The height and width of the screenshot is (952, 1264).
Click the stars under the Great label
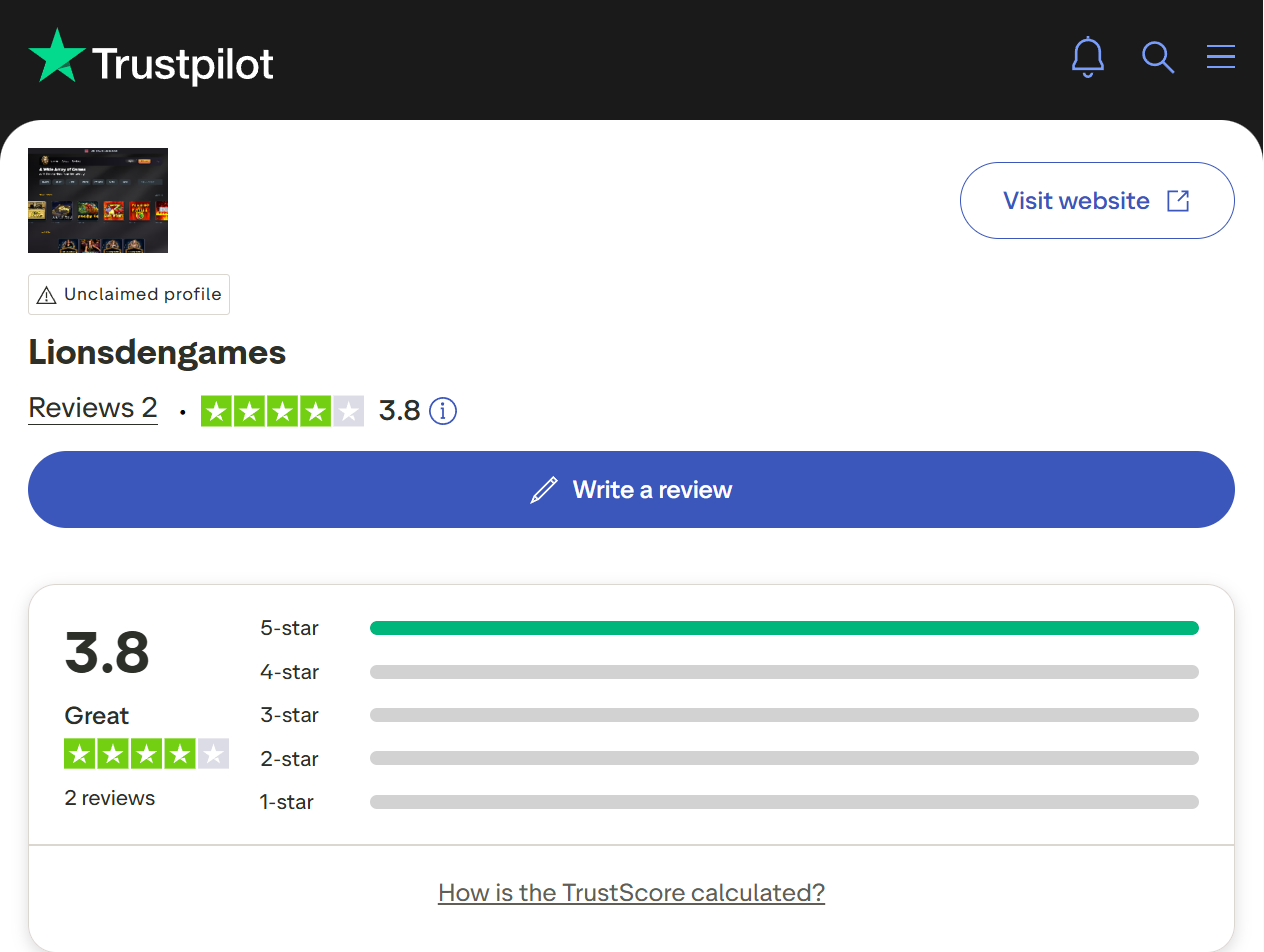point(146,754)
